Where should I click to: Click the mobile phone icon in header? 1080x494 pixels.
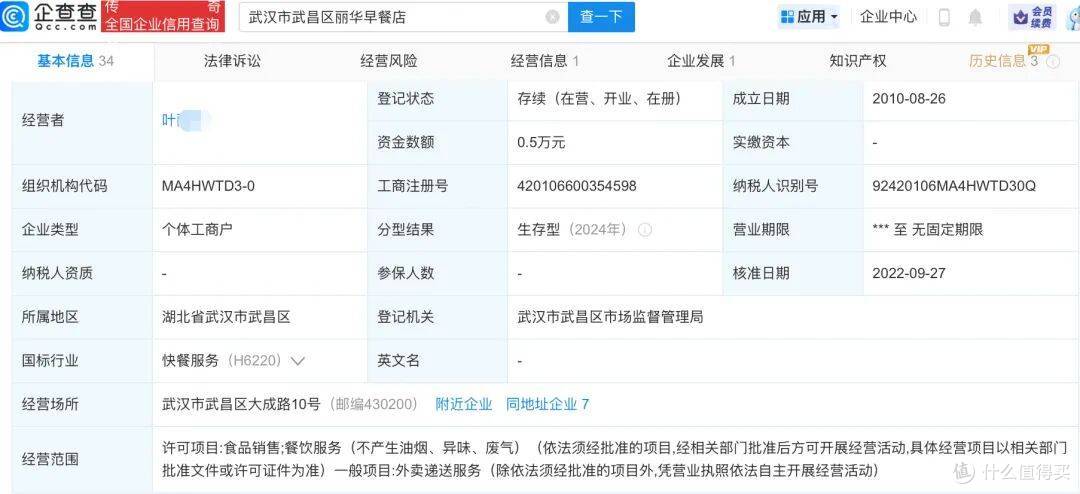(944, 17)
